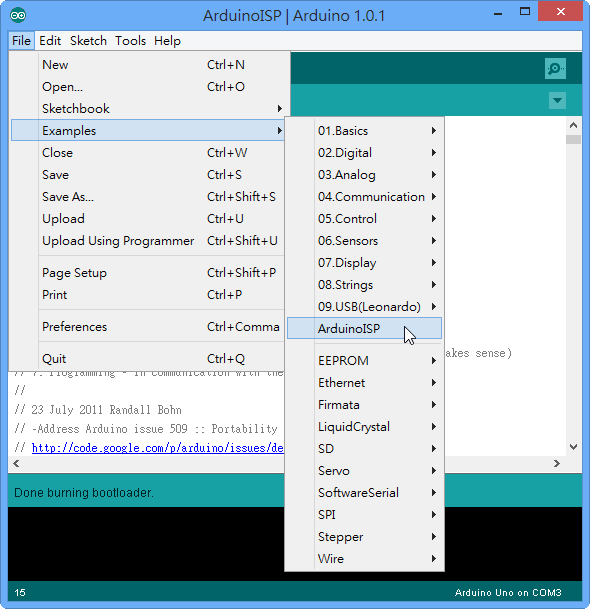The height and width of the screenshot is (609, 590).
Task: Open the Help menu
Action: (167, 41)
